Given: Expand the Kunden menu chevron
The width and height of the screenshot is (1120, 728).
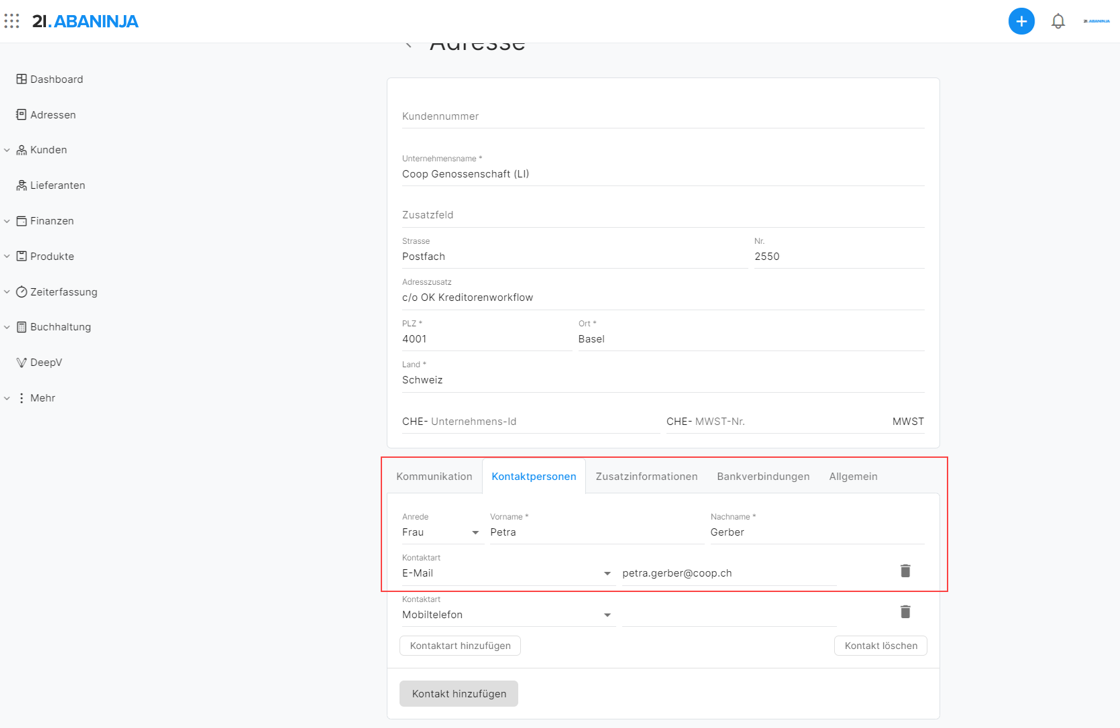Looking at the screenshot, I should click(7, 150).
